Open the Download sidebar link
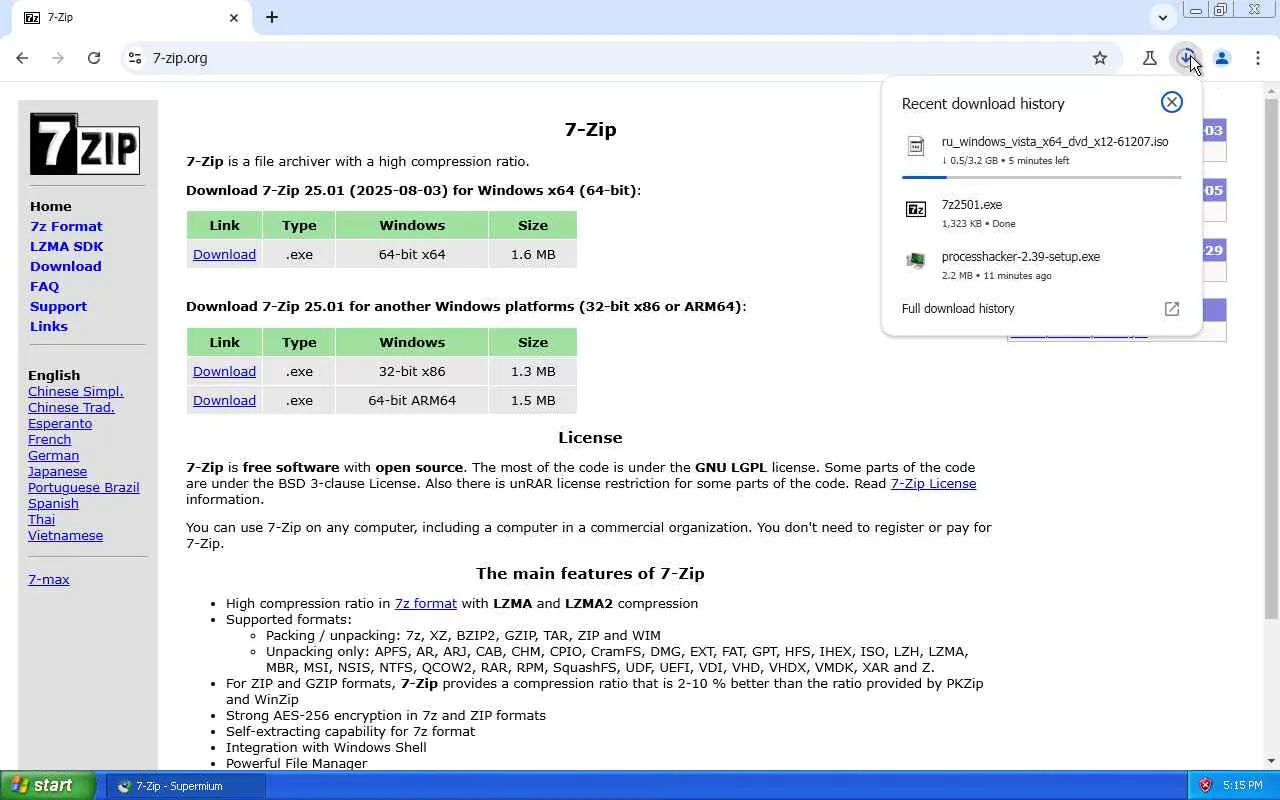Image resolution: width=1280 pixels, height=800 pixels. point(66,266)
